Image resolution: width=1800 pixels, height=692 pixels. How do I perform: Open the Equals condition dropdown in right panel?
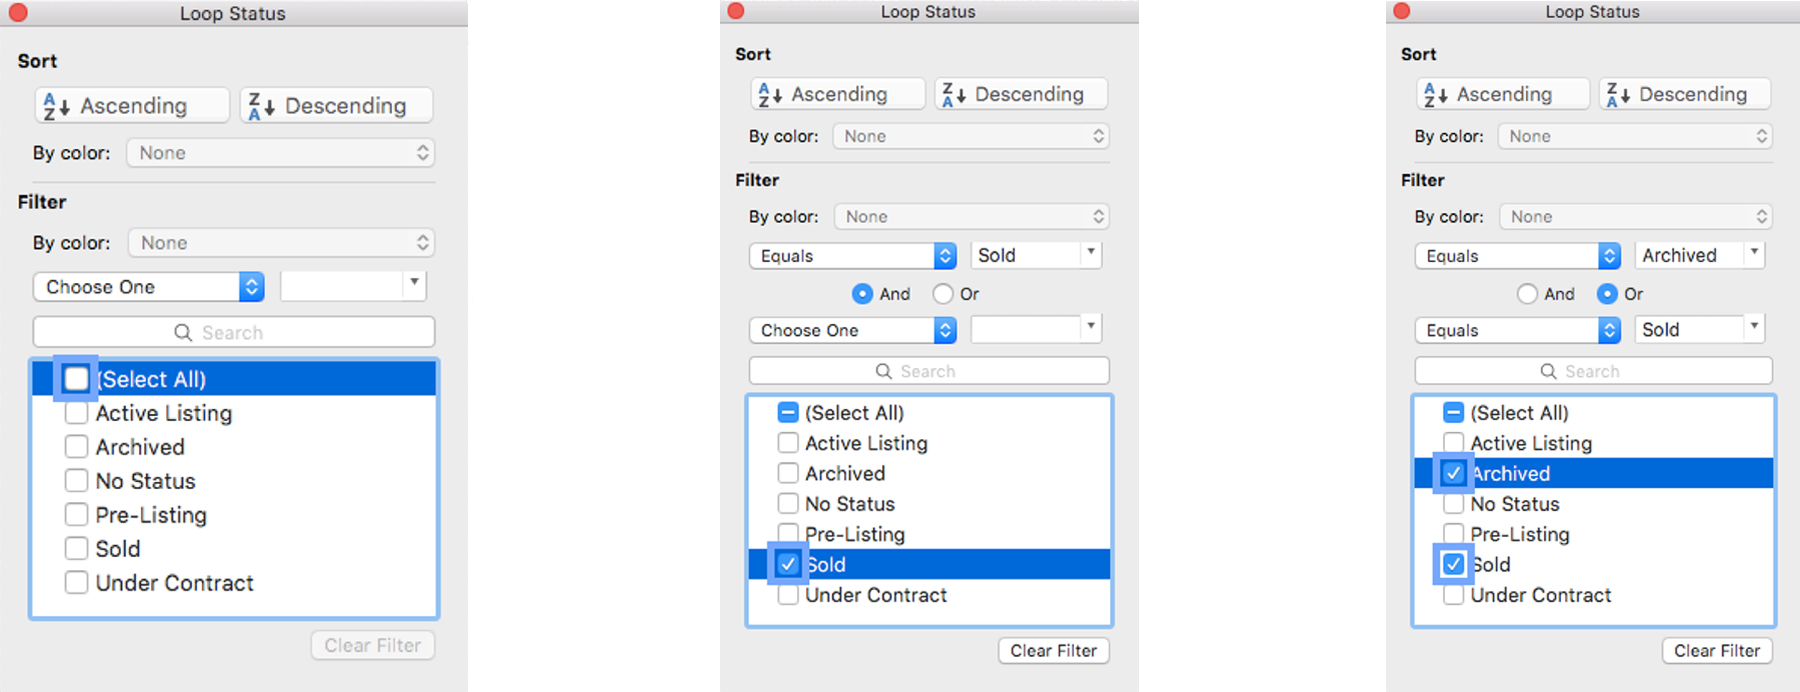coord(1516,255)
